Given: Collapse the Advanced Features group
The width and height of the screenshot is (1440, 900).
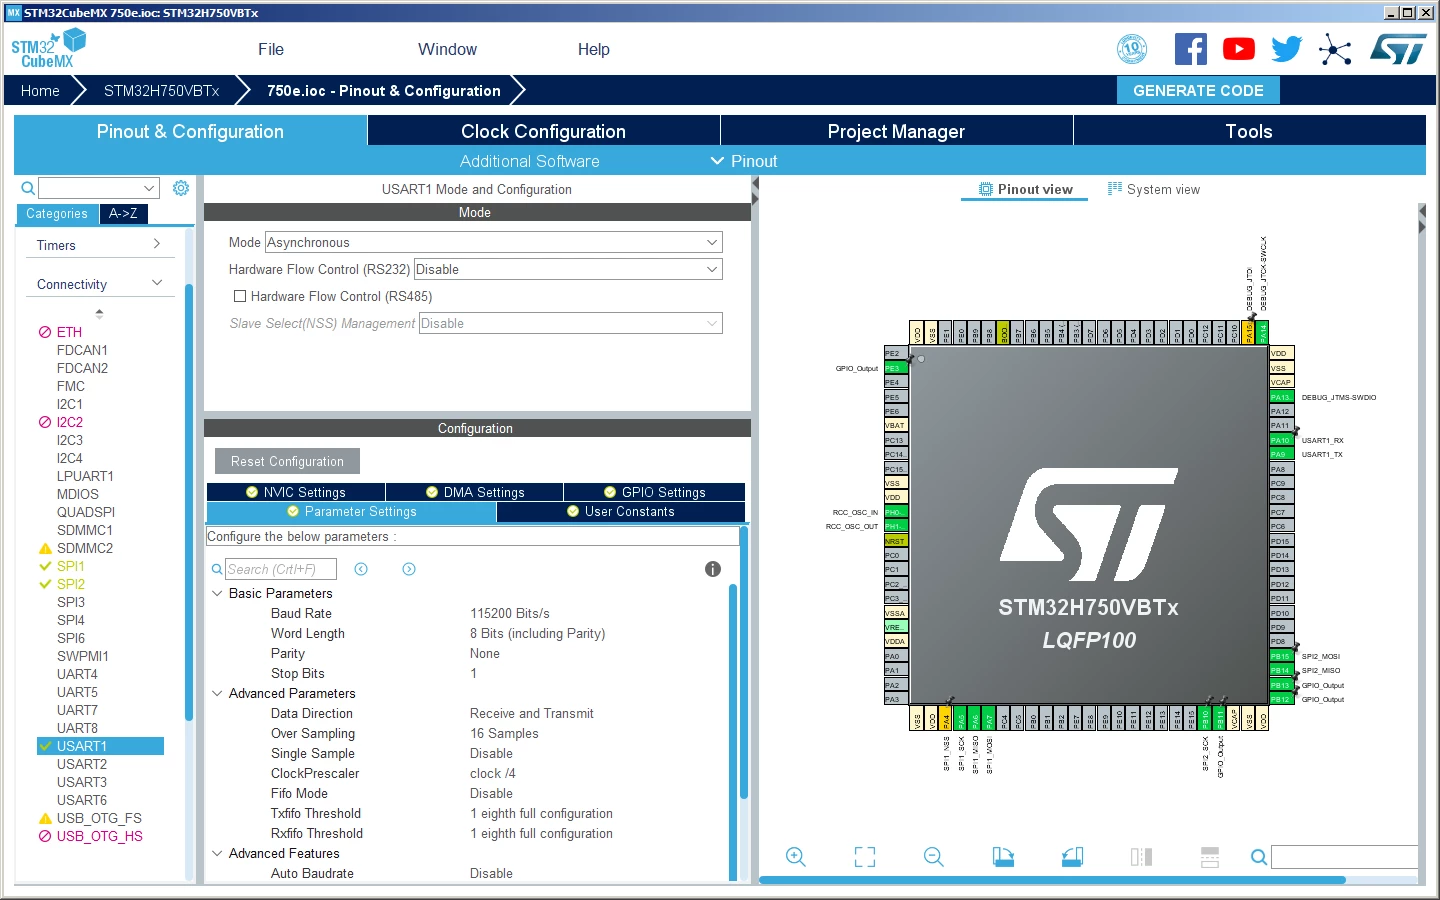Looking at the screenshot, I should coord(217,853).
